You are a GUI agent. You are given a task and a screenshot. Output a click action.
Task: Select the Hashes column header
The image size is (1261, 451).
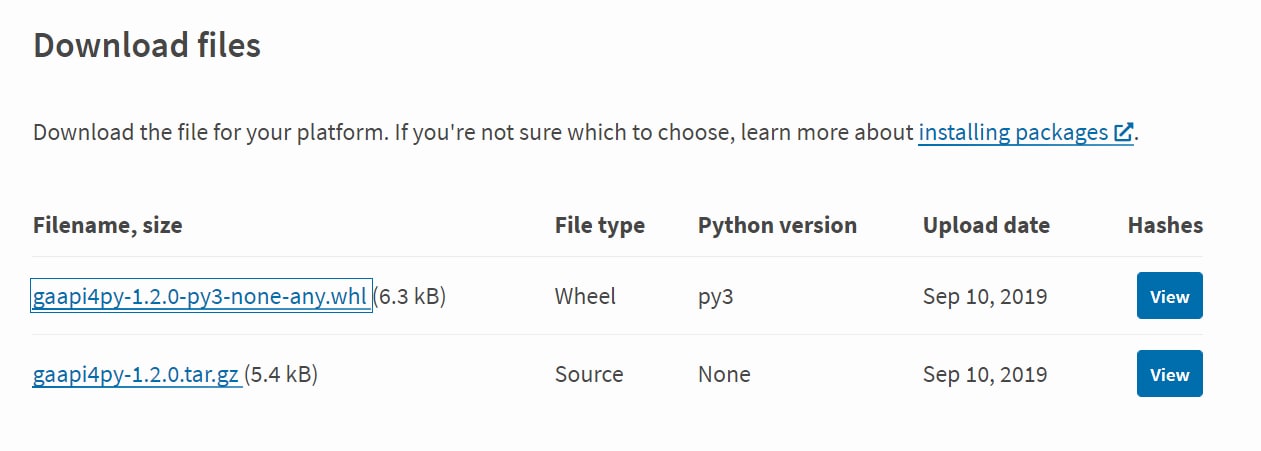pyautogui.click(x=1165, y=226)
